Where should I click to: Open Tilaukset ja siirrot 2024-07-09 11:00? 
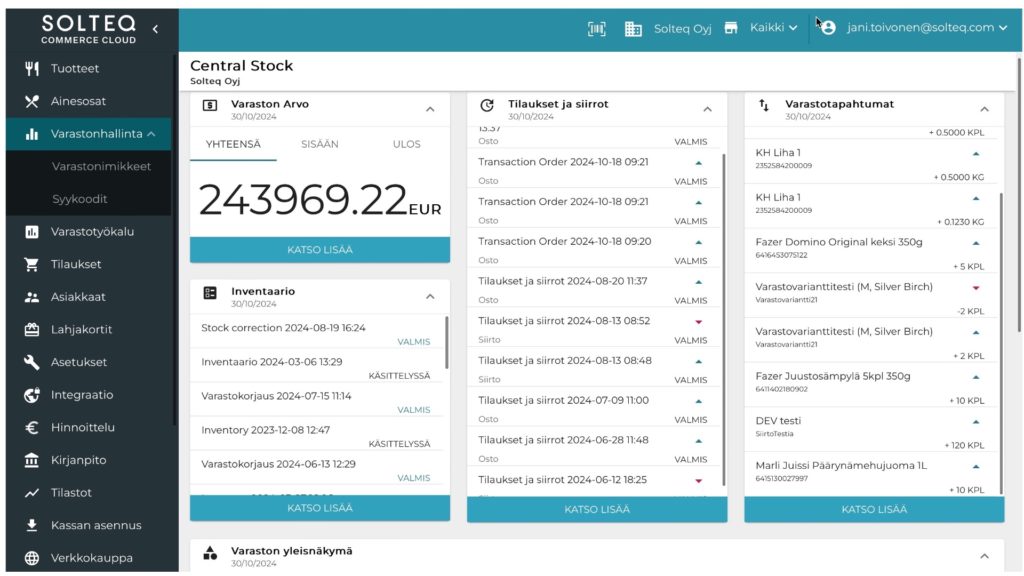tap(593, 409)
